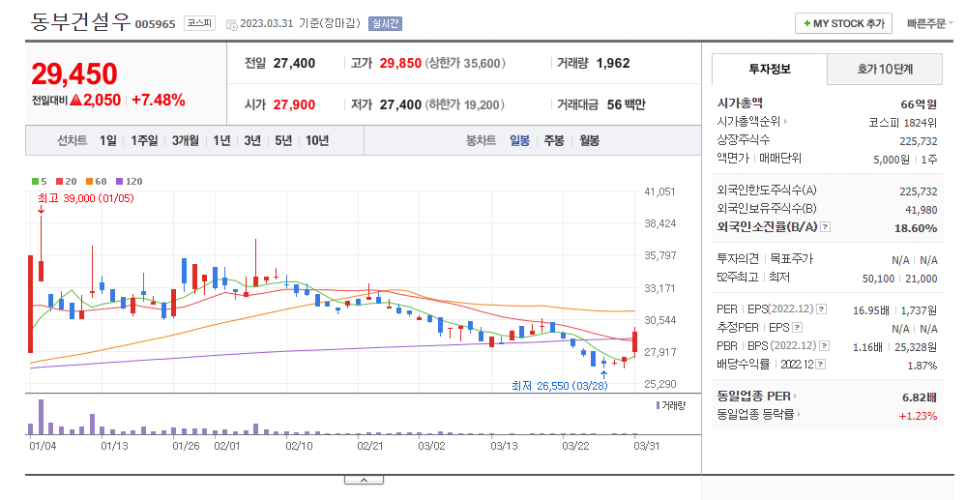The width and height of the screenshot is (966, 500).
Task: Click the green 5-day moving average legend
Action: pyautogui.click(x=39, y=181)
